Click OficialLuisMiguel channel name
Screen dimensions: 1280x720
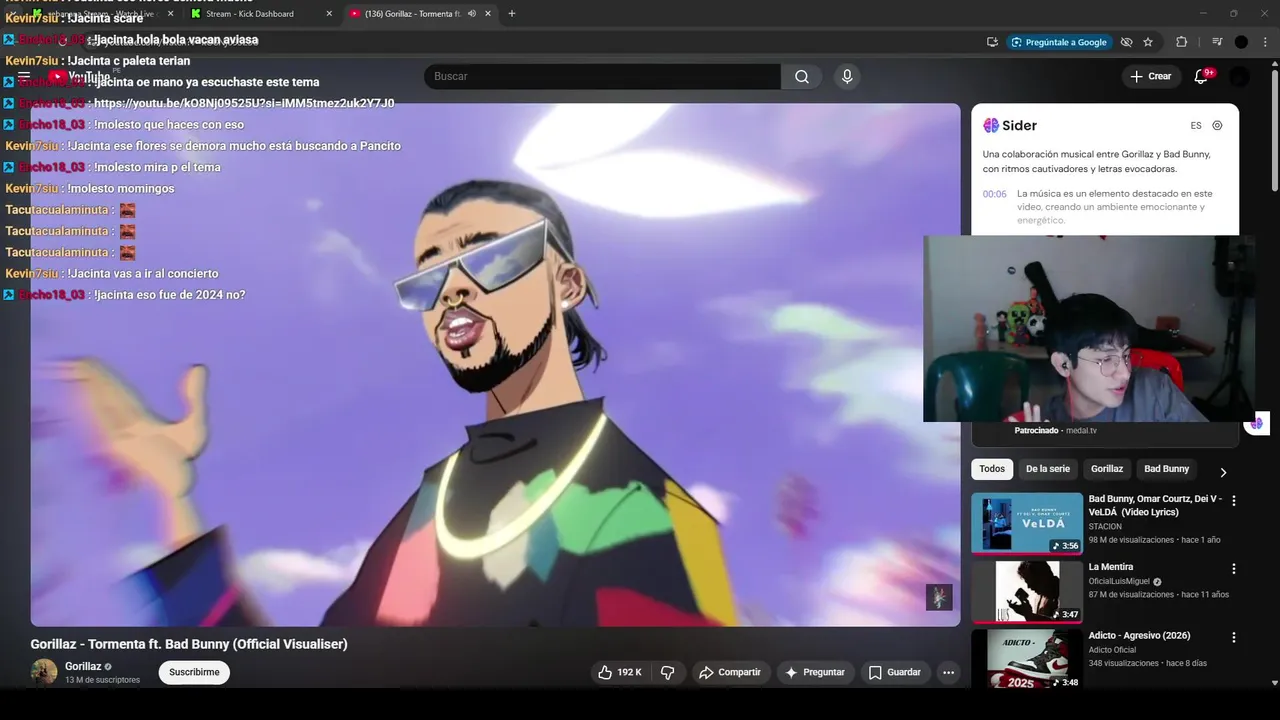coord(1119,581)
